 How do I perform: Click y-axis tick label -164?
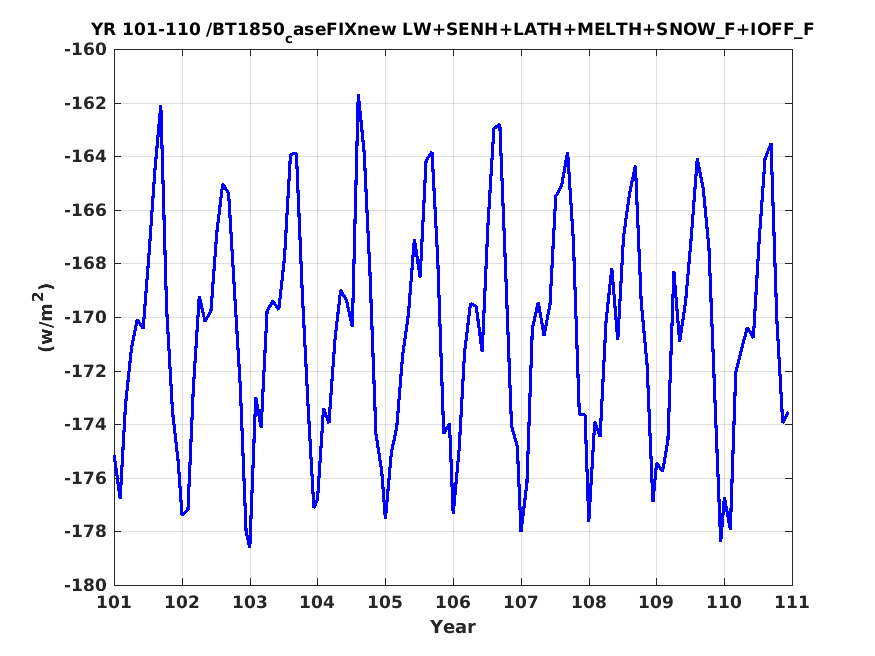[x=85, y=157]
